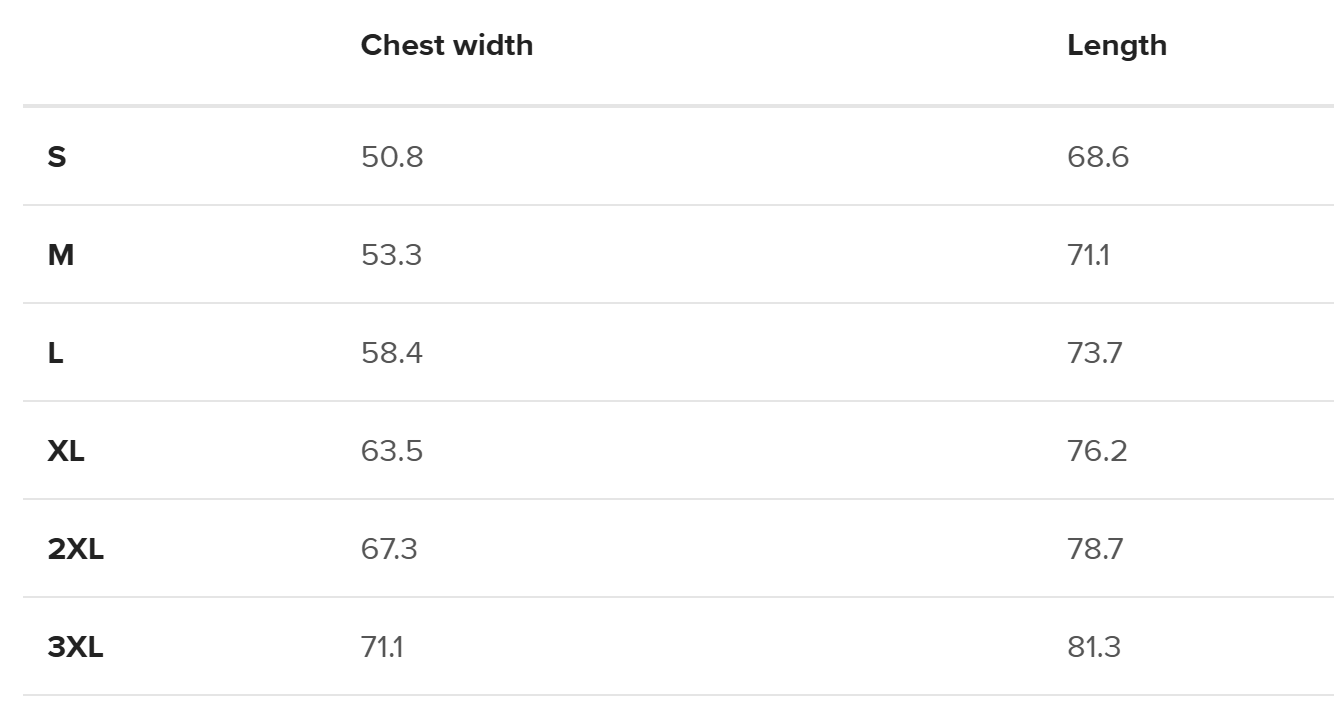Viewport: 1334px width, 718px height.
Task: Click chest width value 53.3
Action: tap(392, 255)
